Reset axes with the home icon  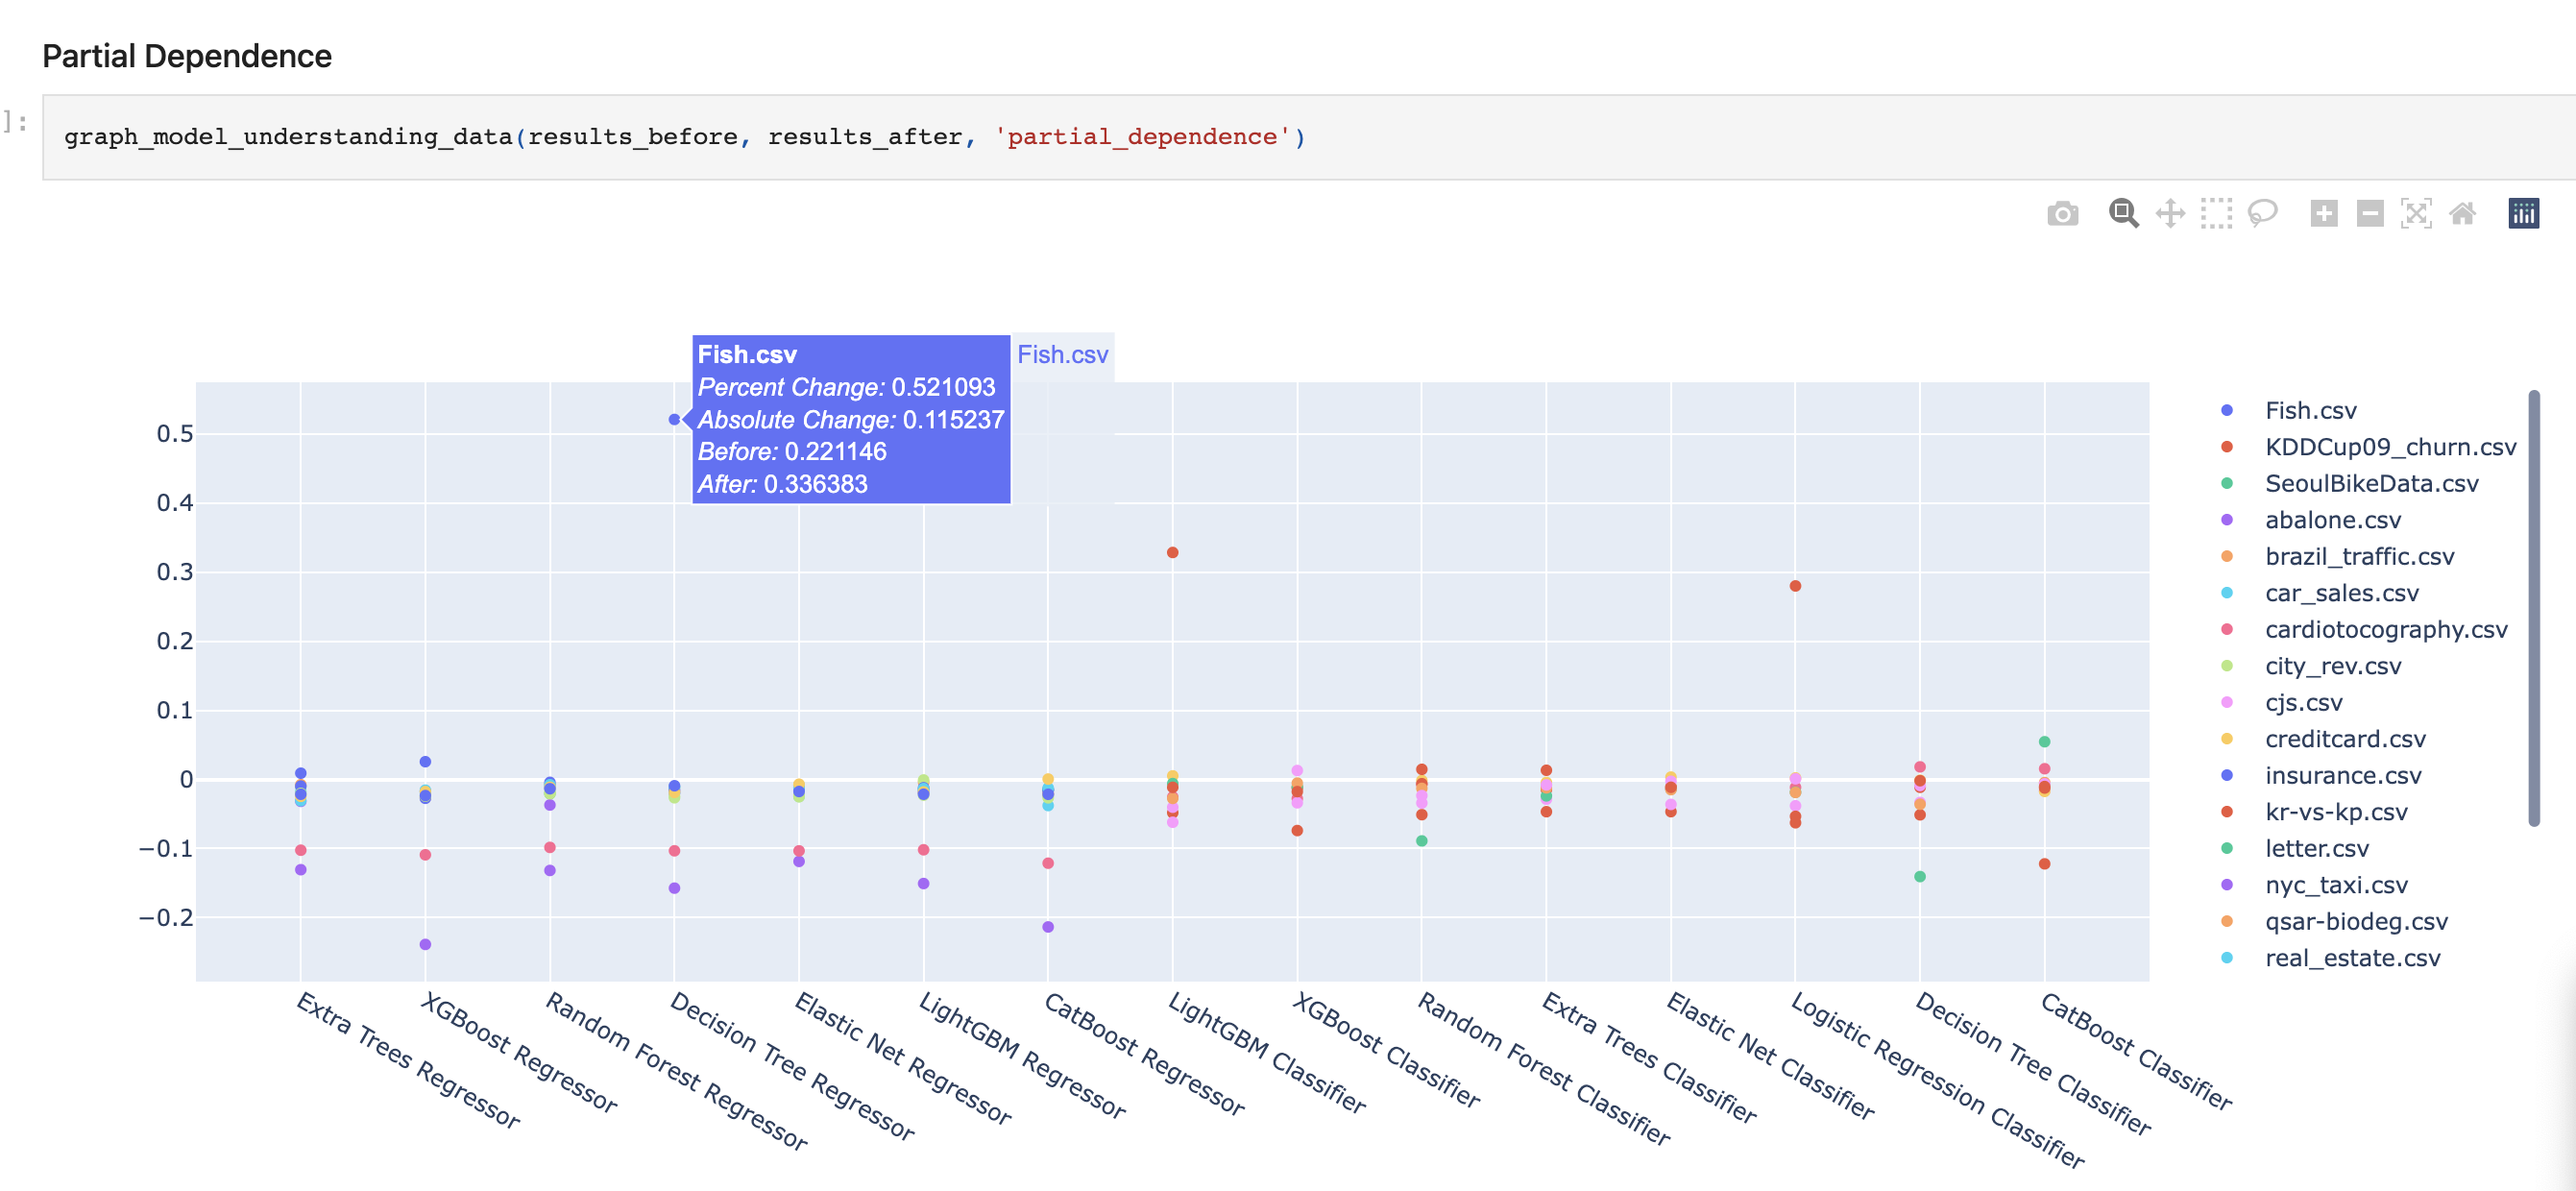point(2462,214)
